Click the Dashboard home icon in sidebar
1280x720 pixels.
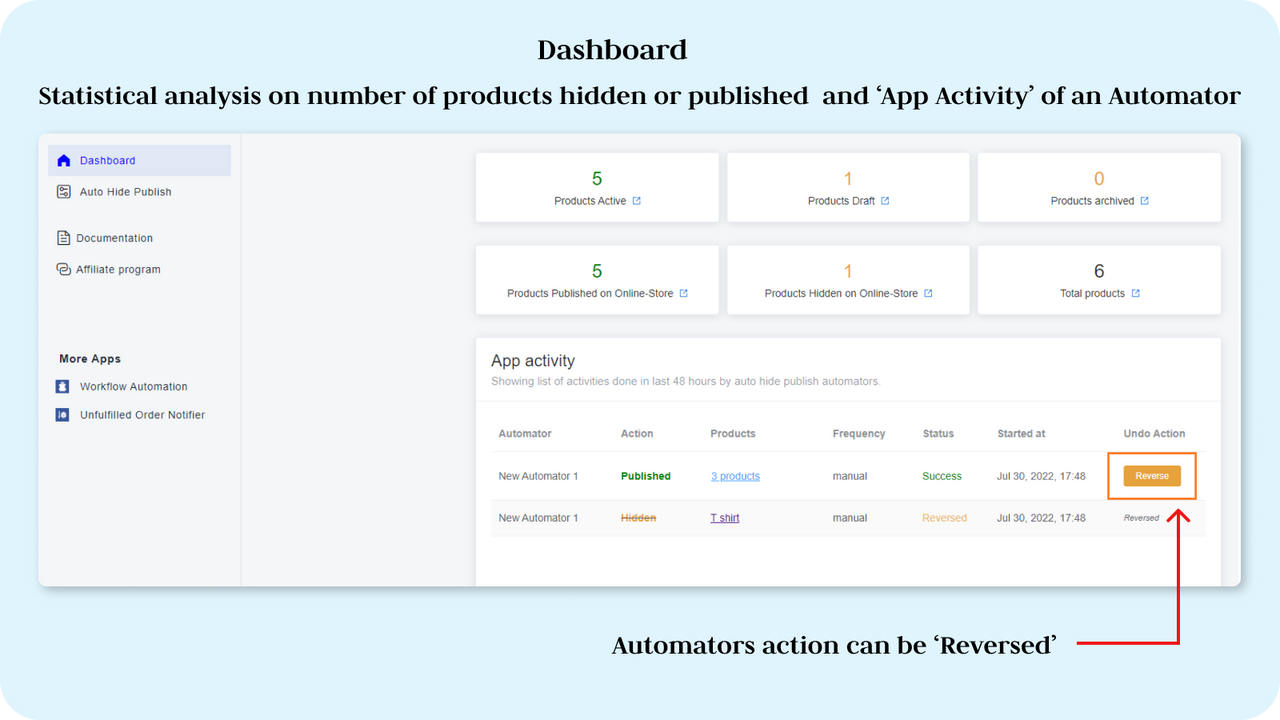64,161
